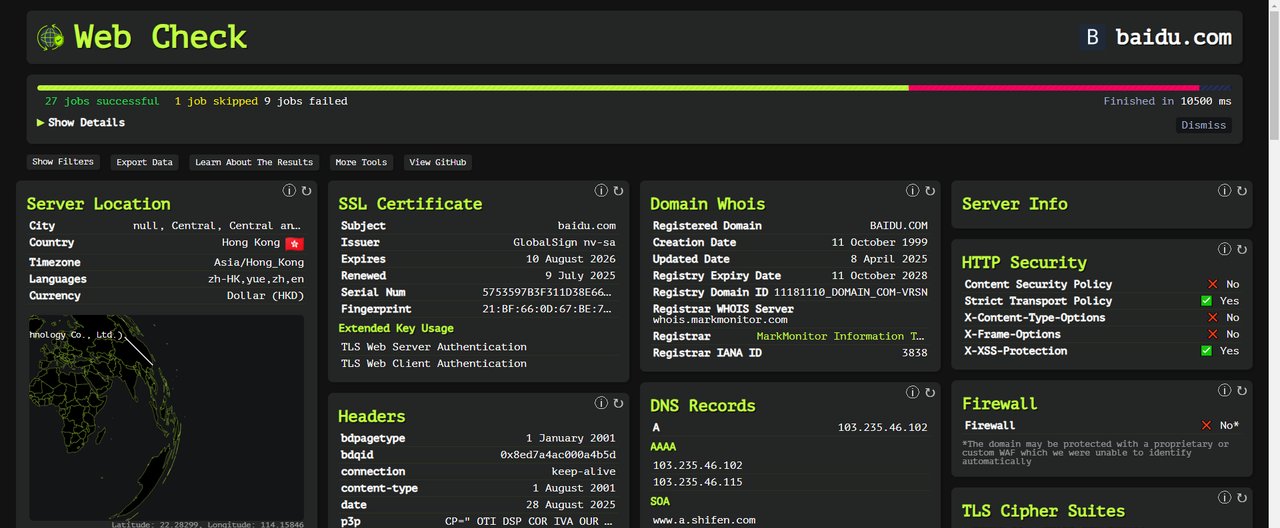
Task: Select whois.markmonitor.com server text
Action: point(720,320)
